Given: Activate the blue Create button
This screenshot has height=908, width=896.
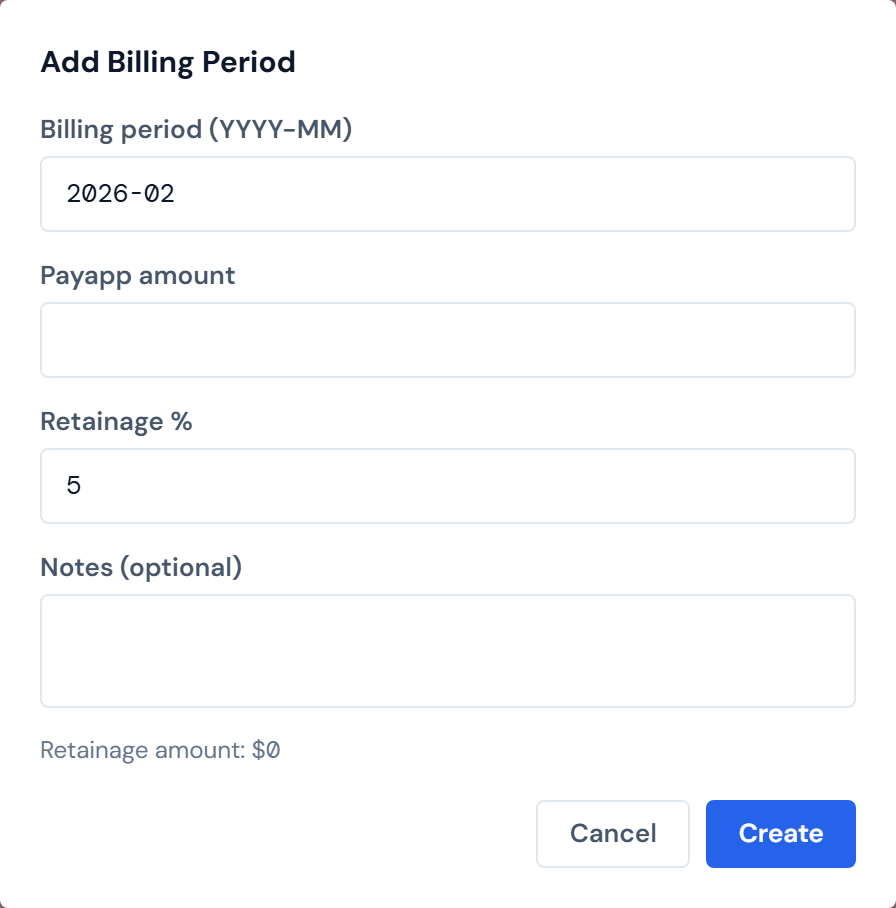Looking at the screenshot, I should pos(780,833).
